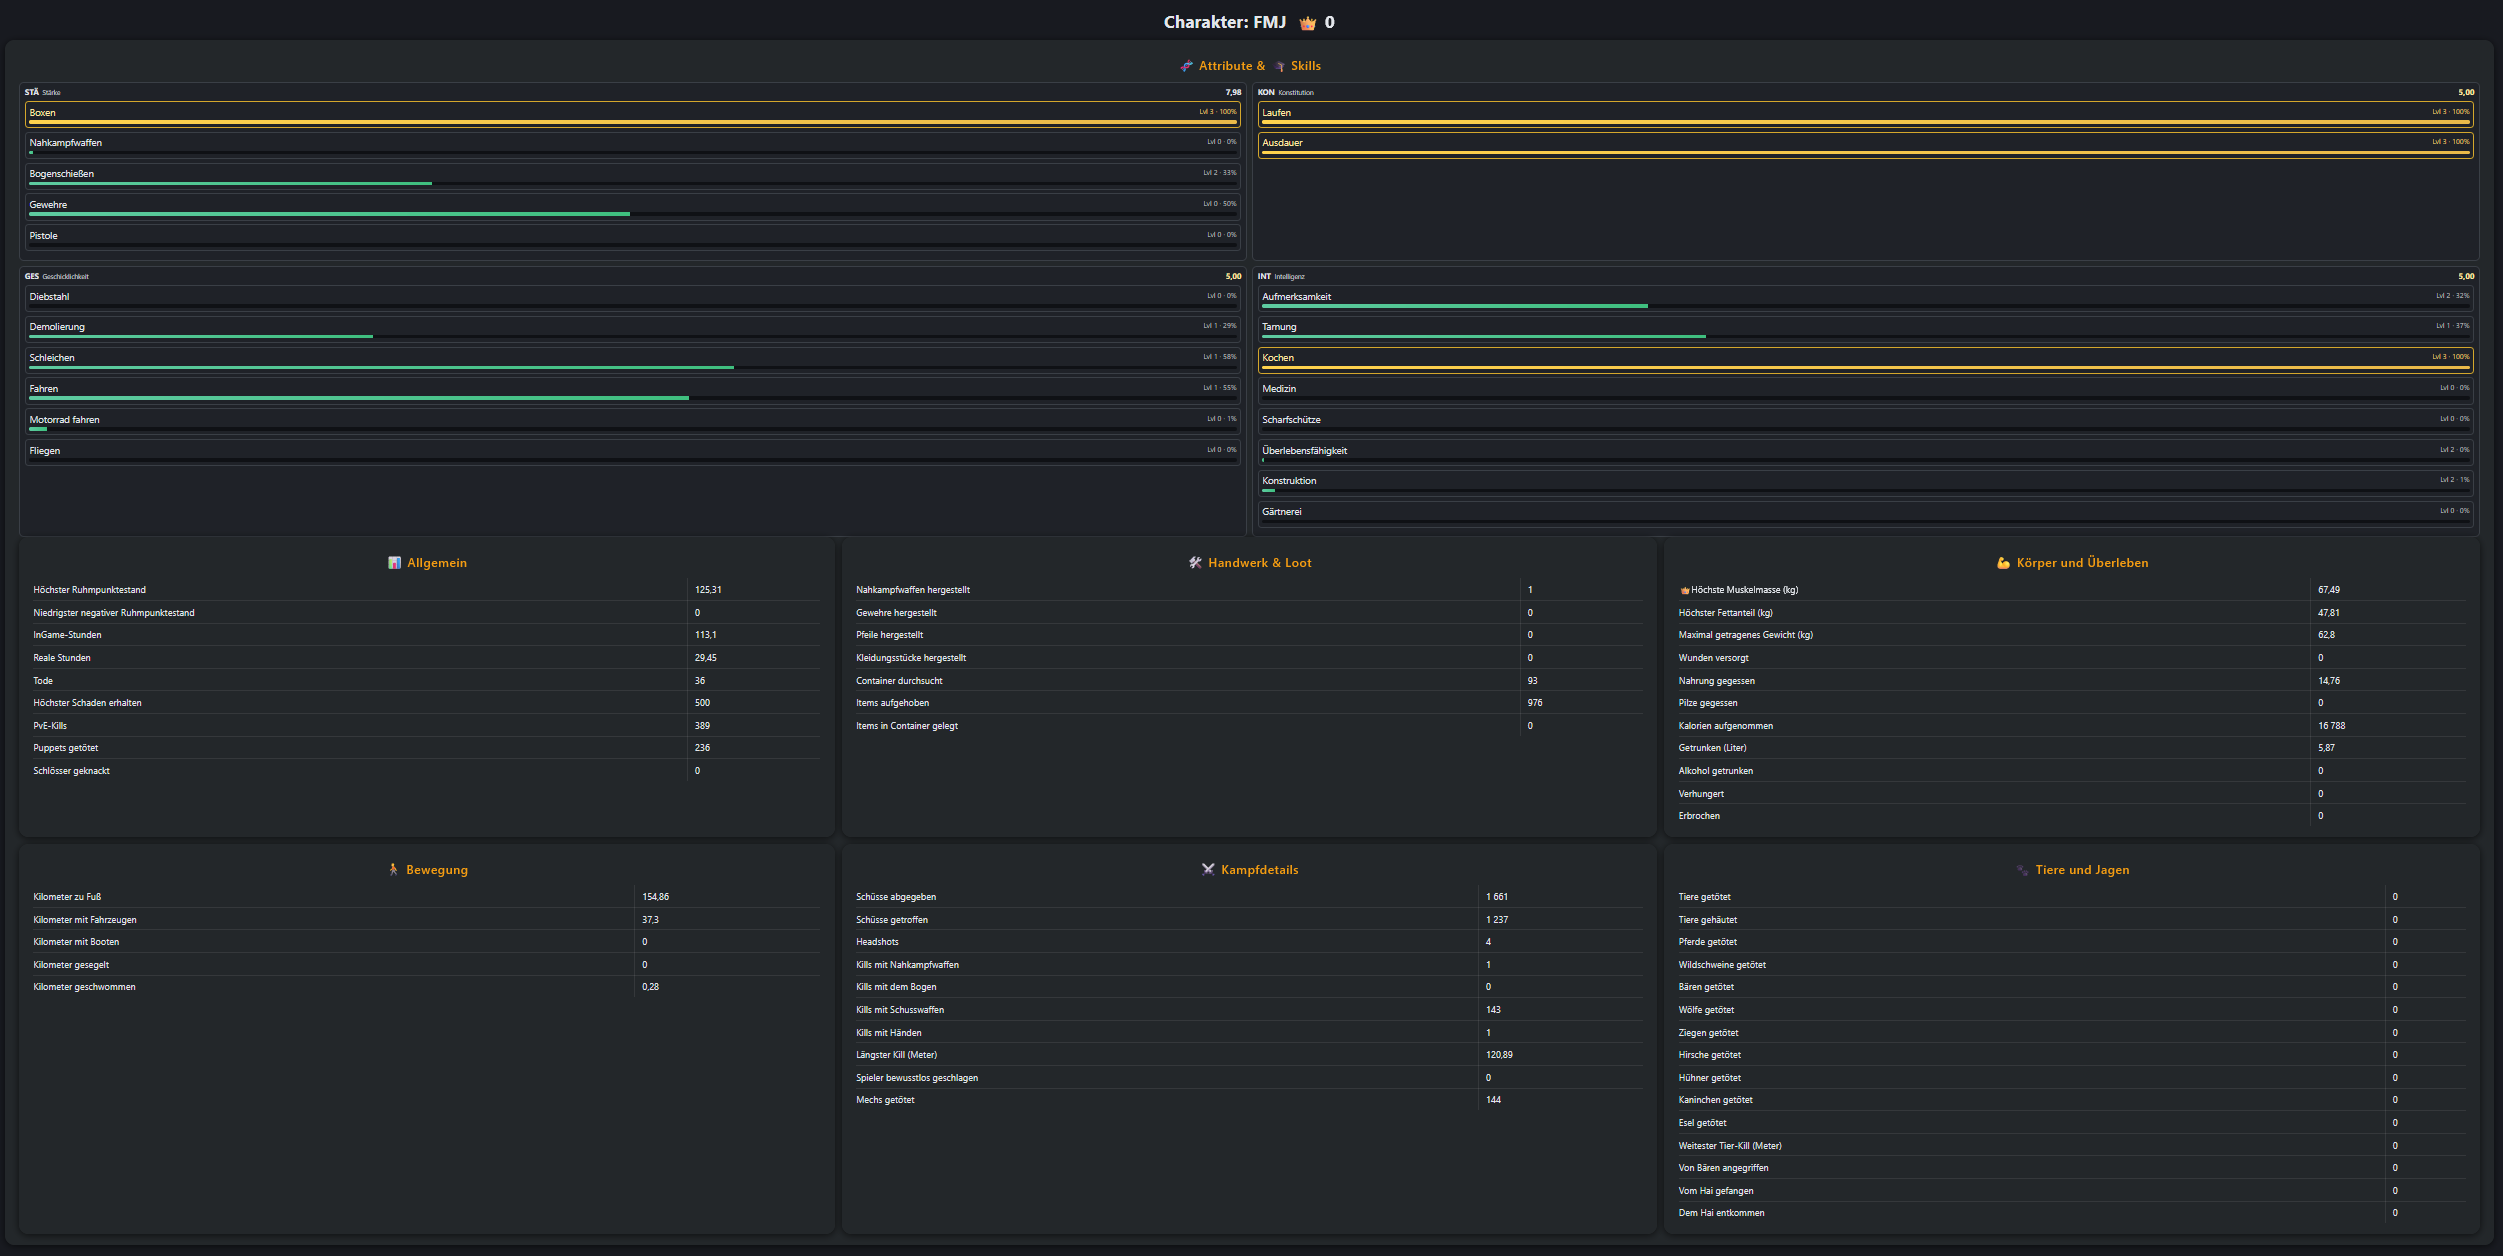
Task: Click the chart icon beside Allgemein
Action: (393, 562)
